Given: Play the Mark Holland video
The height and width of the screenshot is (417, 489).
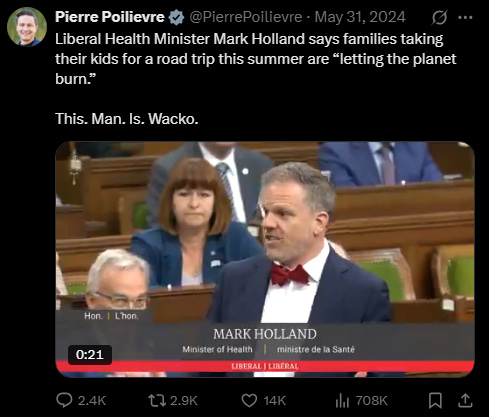Looking at the screenshot, I should pyautogui.click(x=265, y=259).
